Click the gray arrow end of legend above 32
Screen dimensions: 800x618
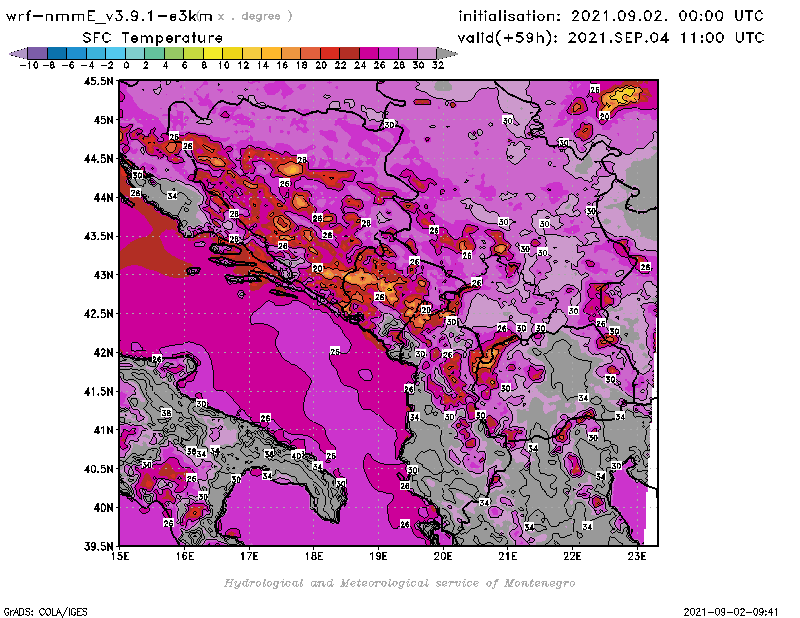(447, 53)
